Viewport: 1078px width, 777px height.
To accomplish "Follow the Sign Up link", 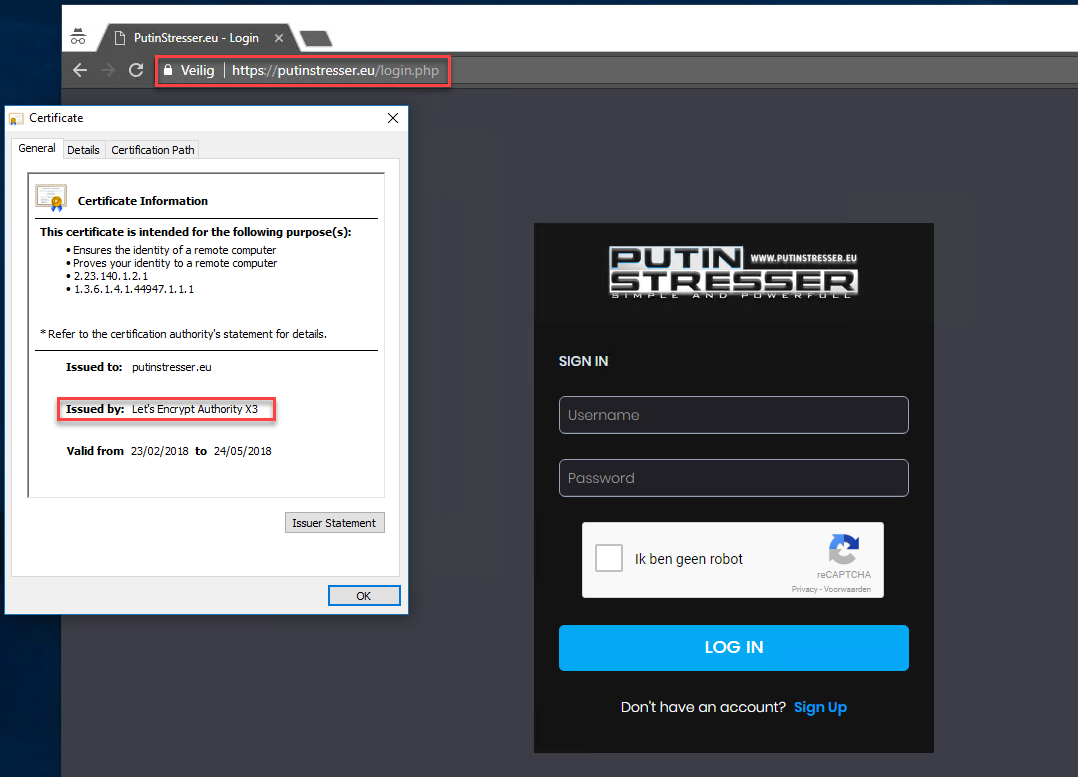I will [x=820, y=707].
